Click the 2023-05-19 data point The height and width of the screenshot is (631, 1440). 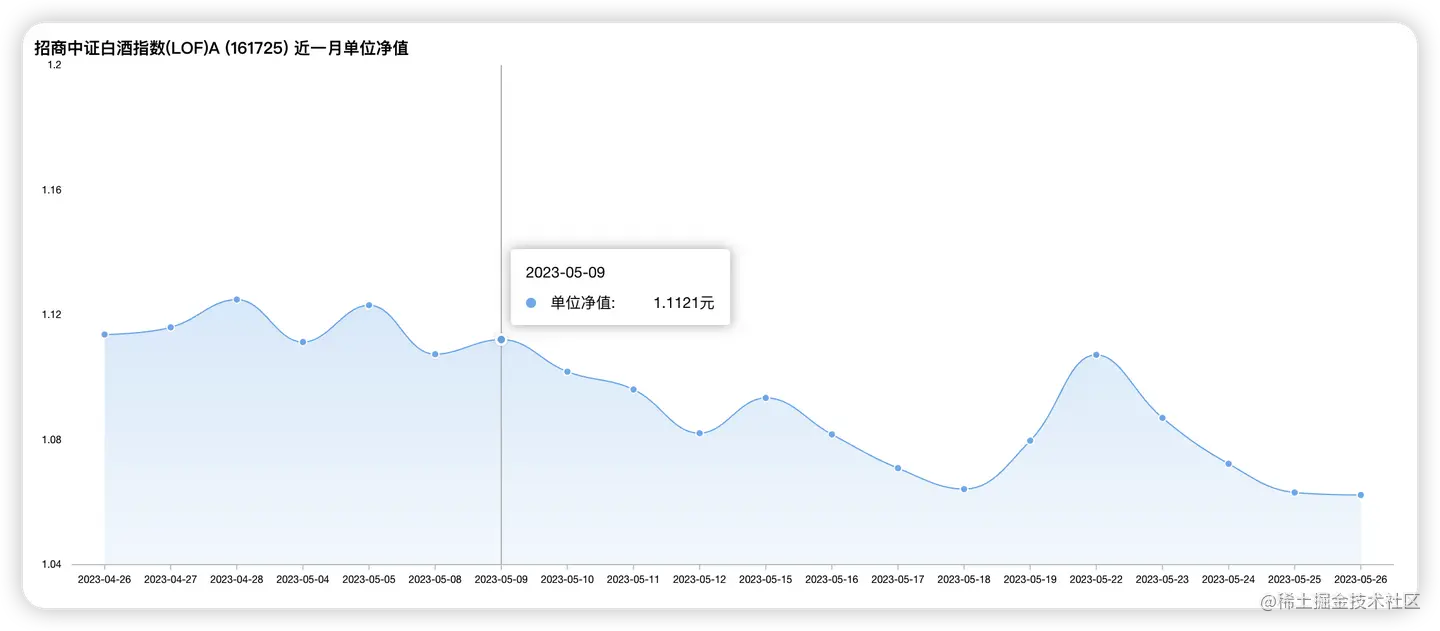(x=1030, y=440)
